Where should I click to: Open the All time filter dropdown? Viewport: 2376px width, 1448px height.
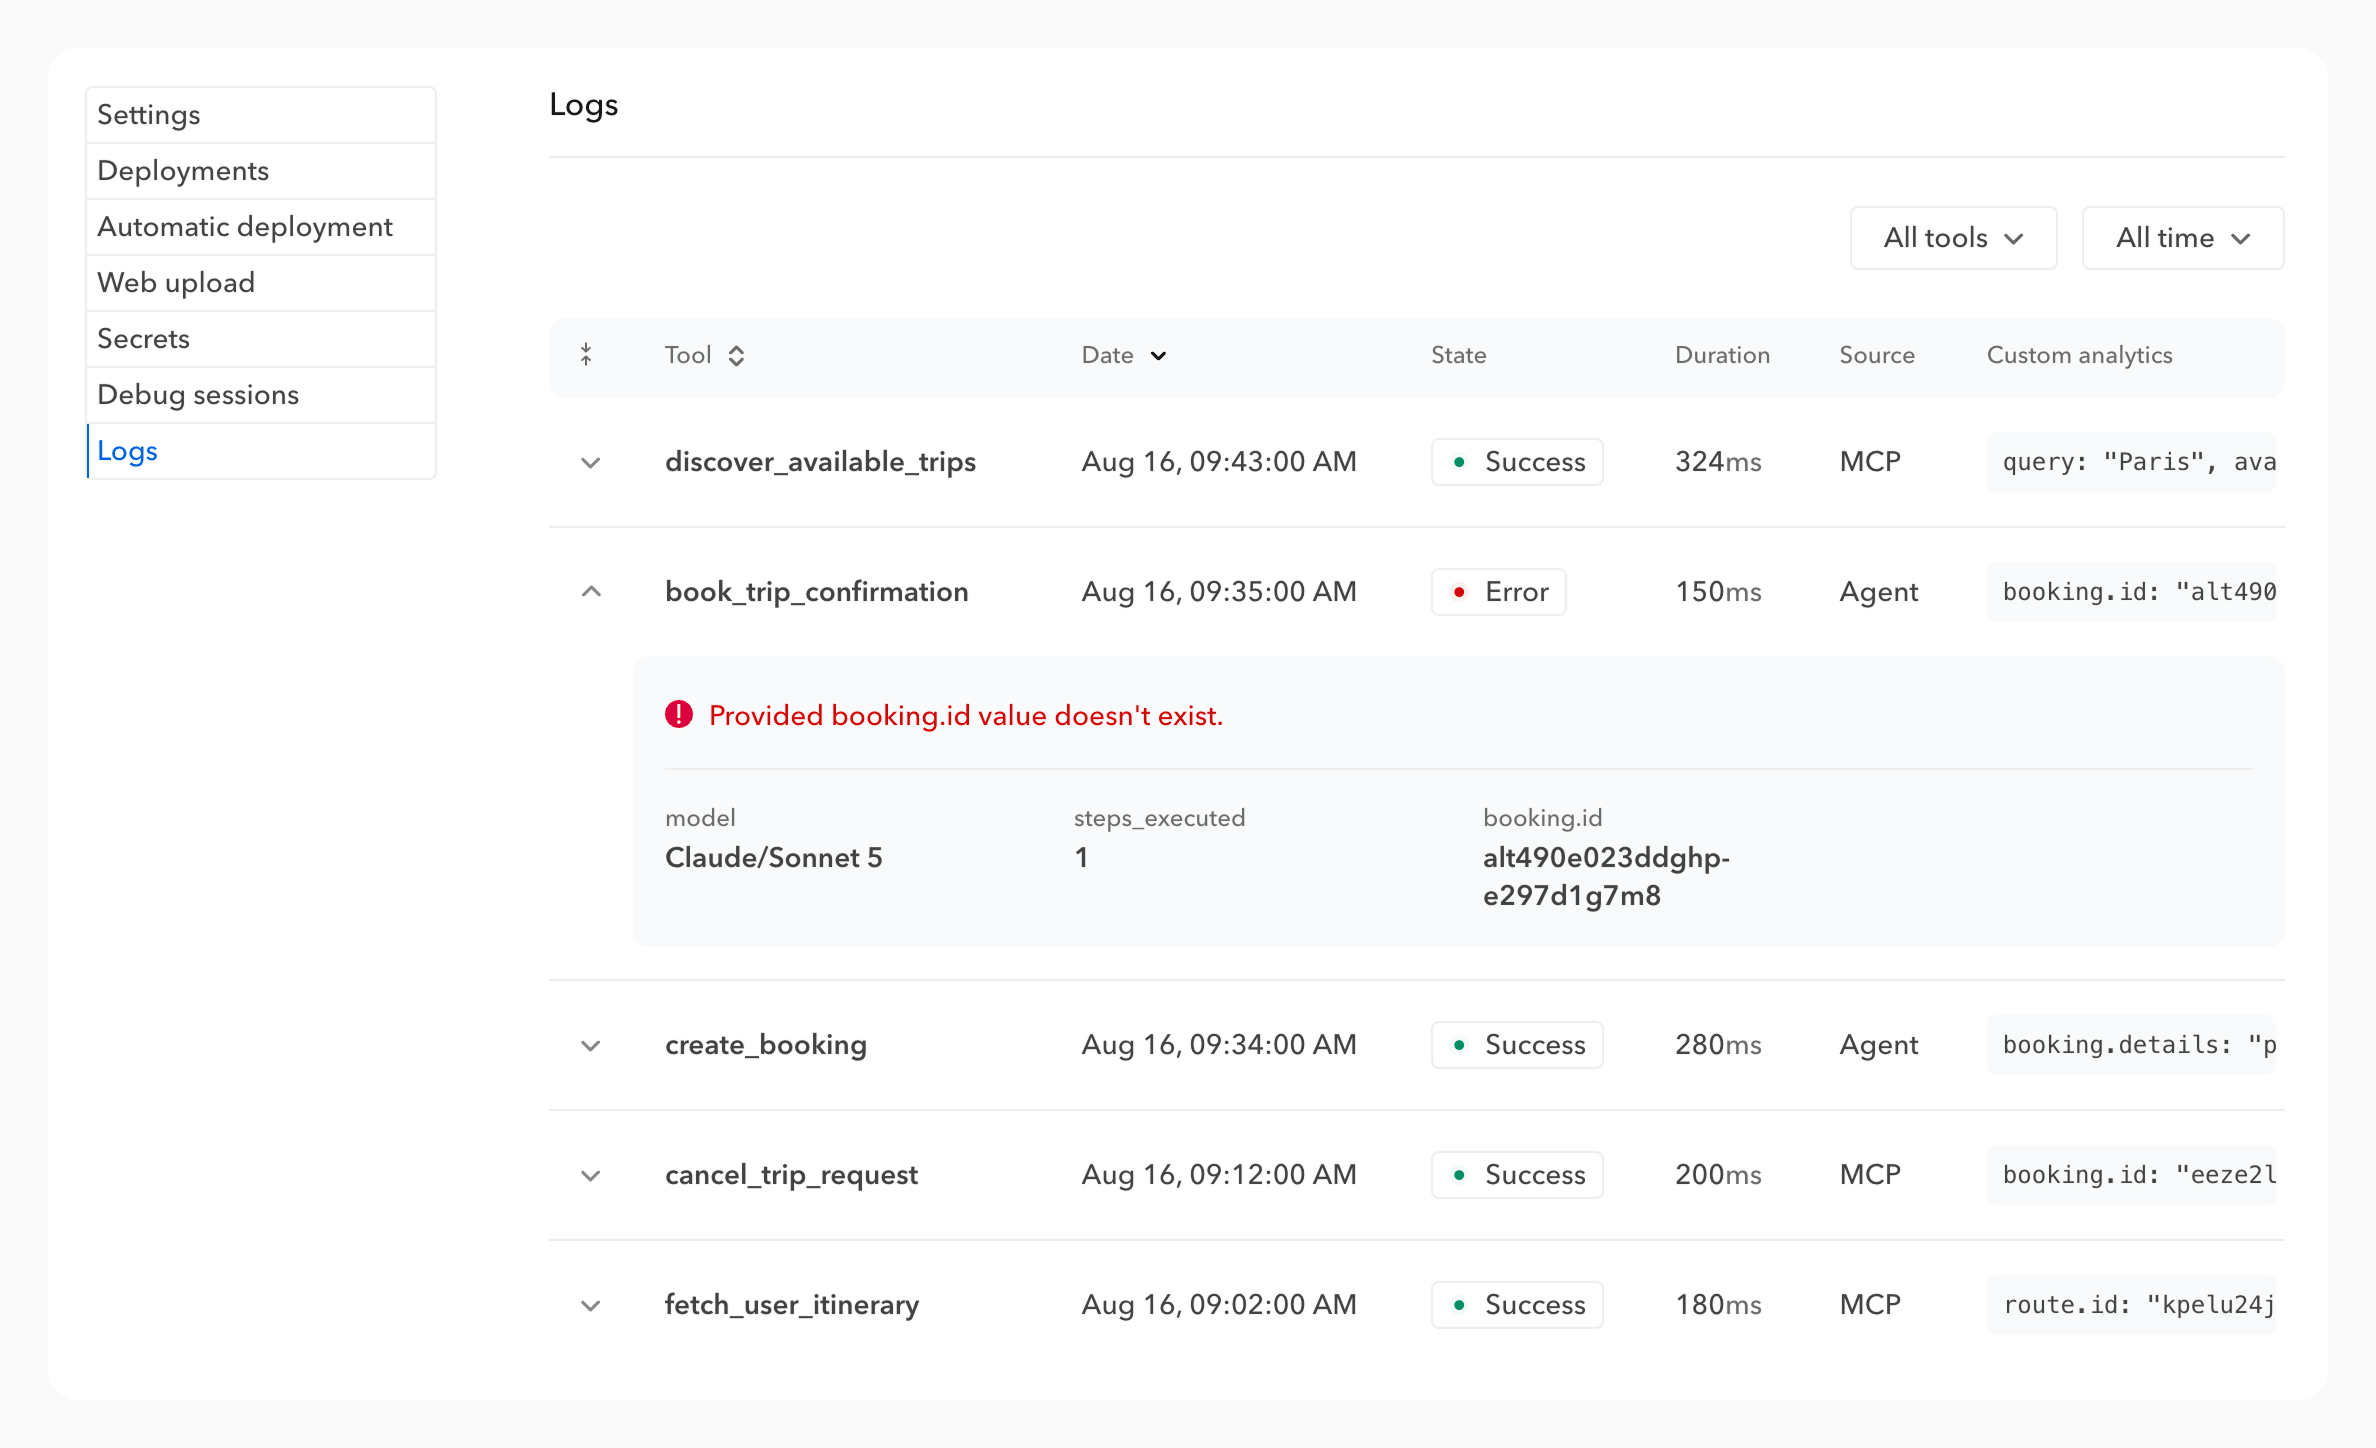tap(2182, 238)
